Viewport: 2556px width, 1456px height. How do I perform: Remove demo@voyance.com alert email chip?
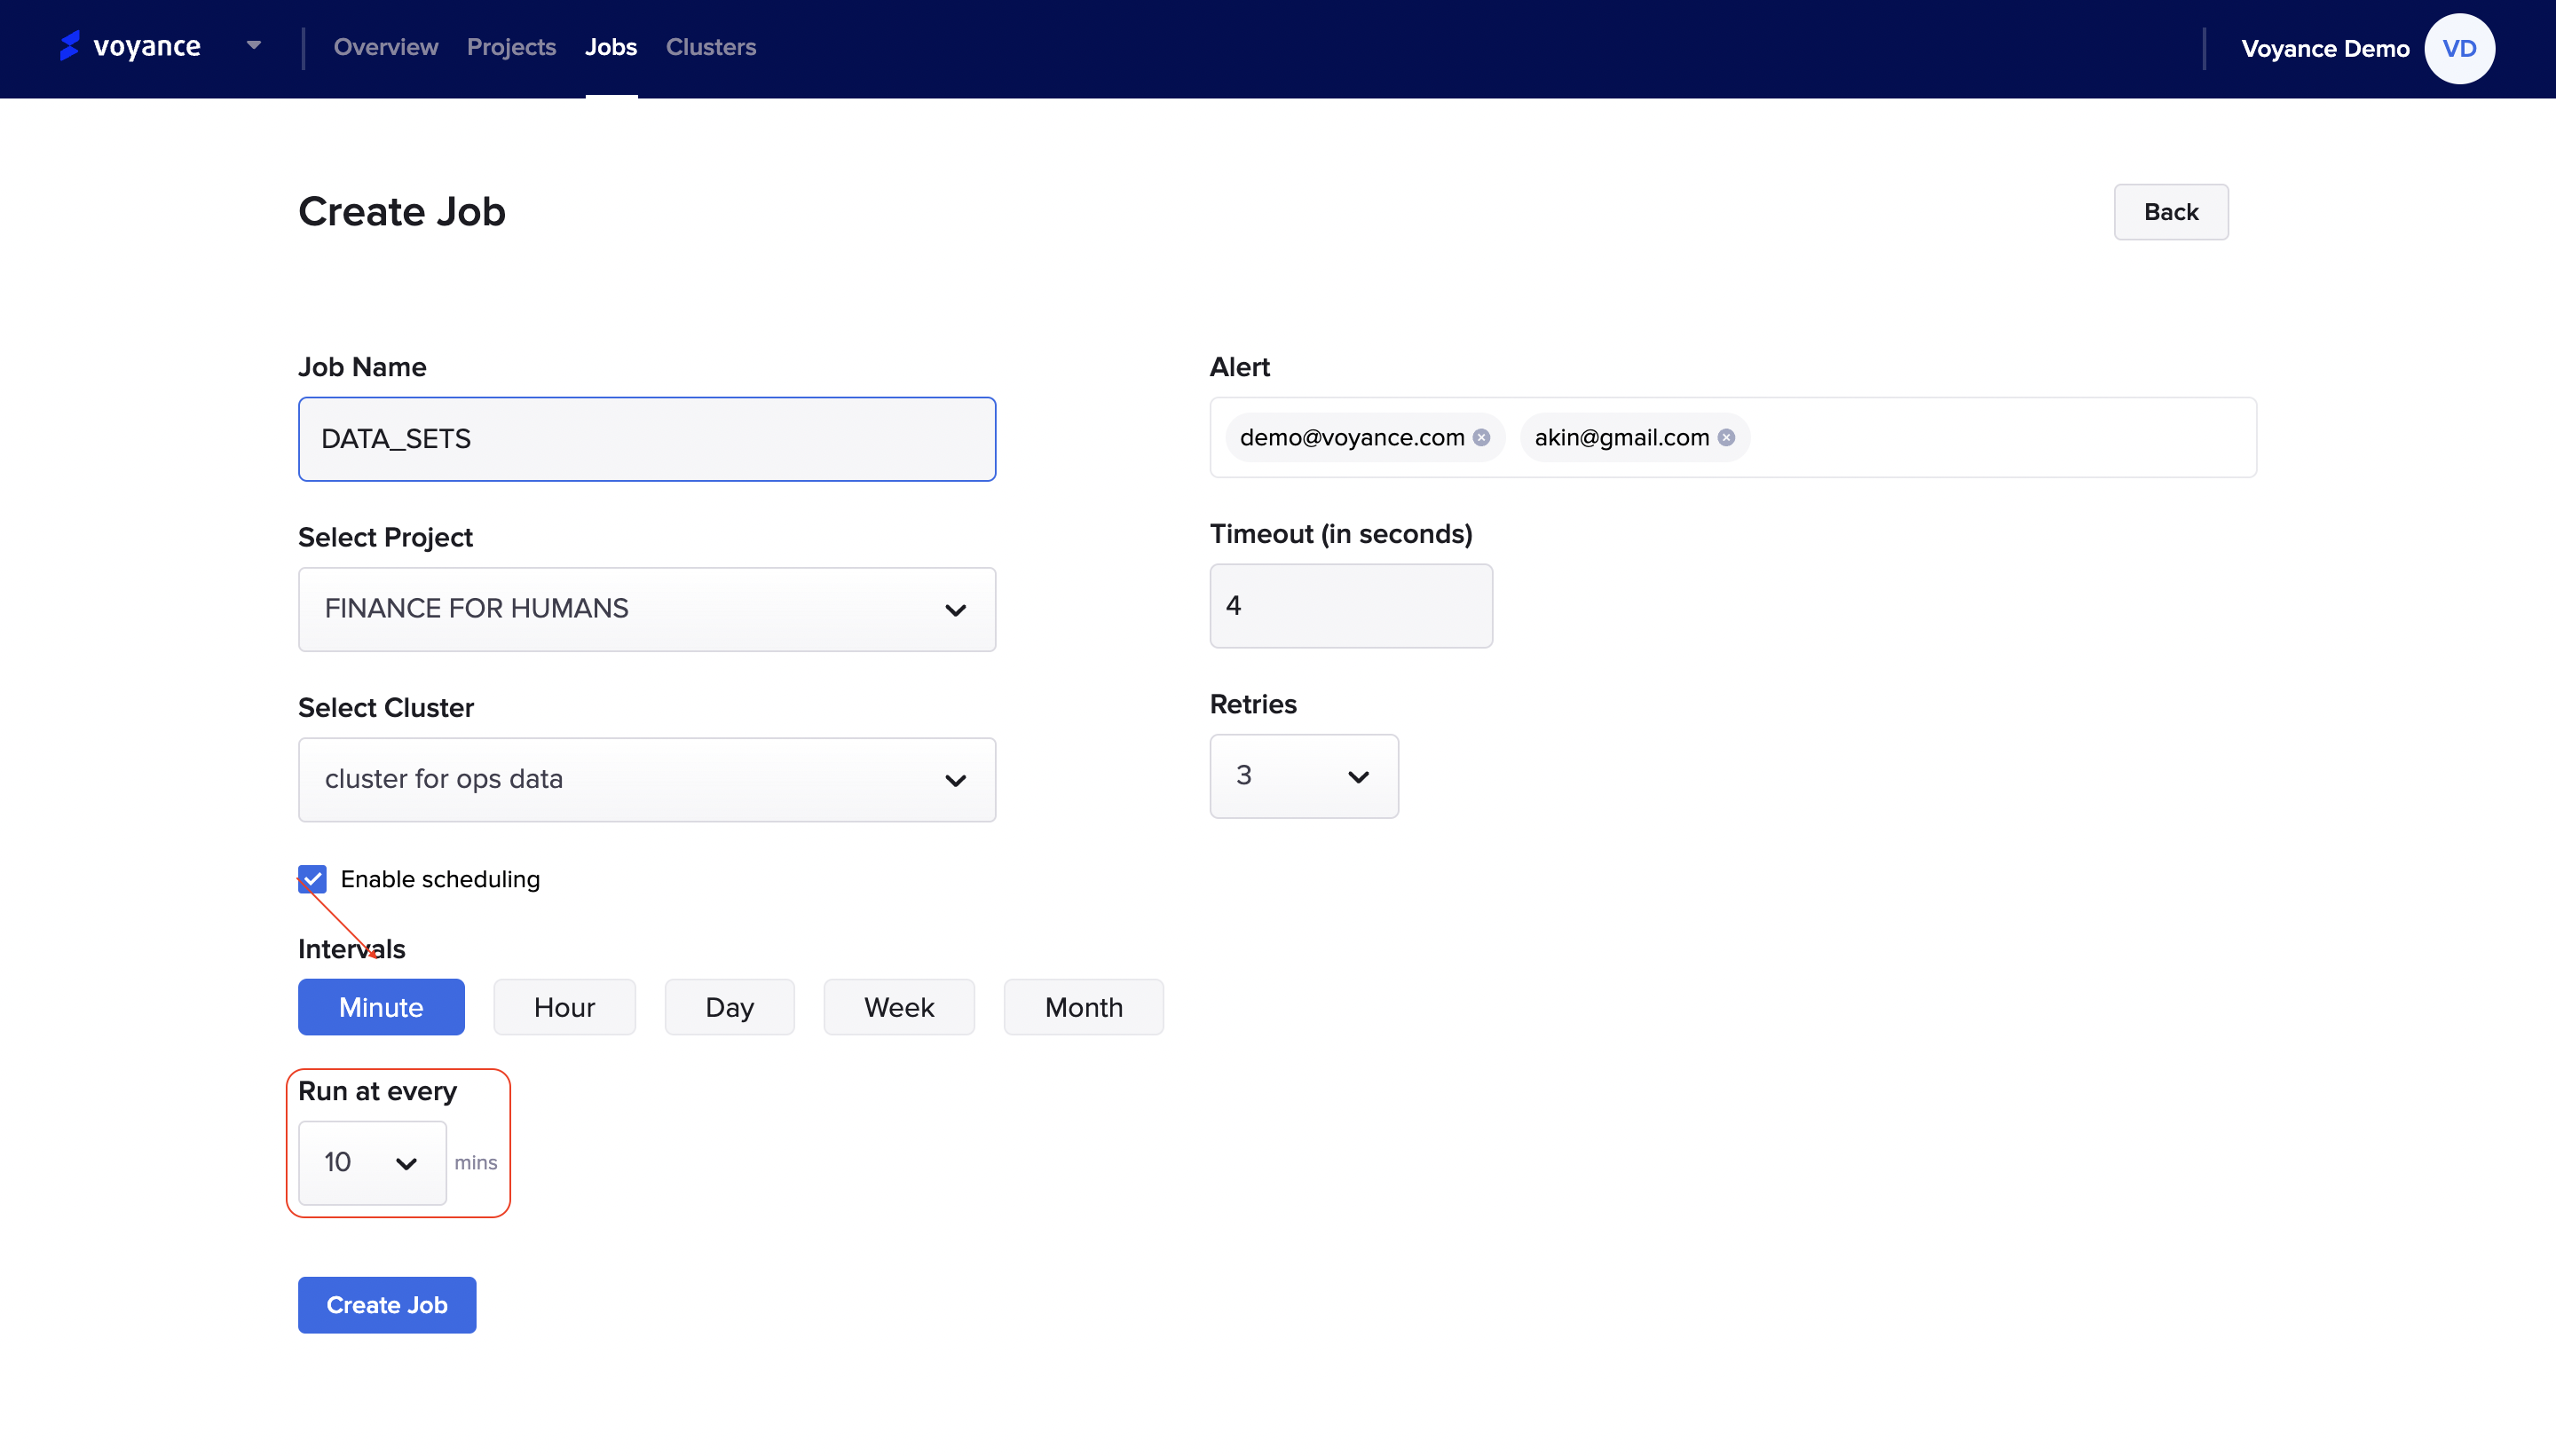[1481, 437]
